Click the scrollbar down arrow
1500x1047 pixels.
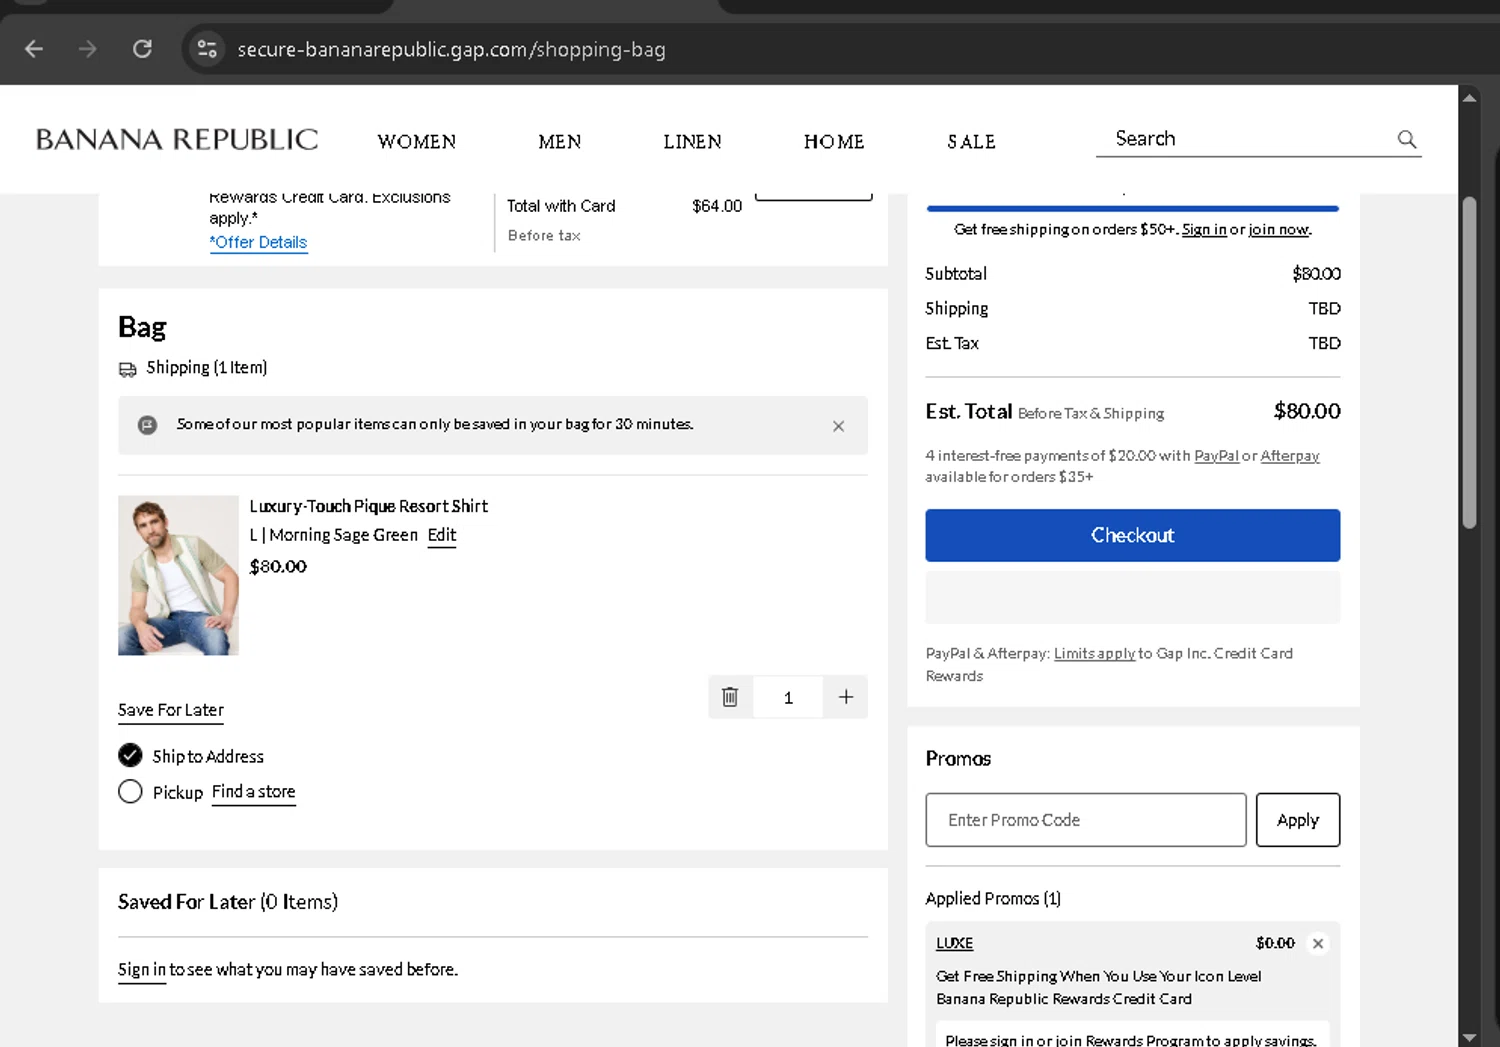coord(1469,1037)
